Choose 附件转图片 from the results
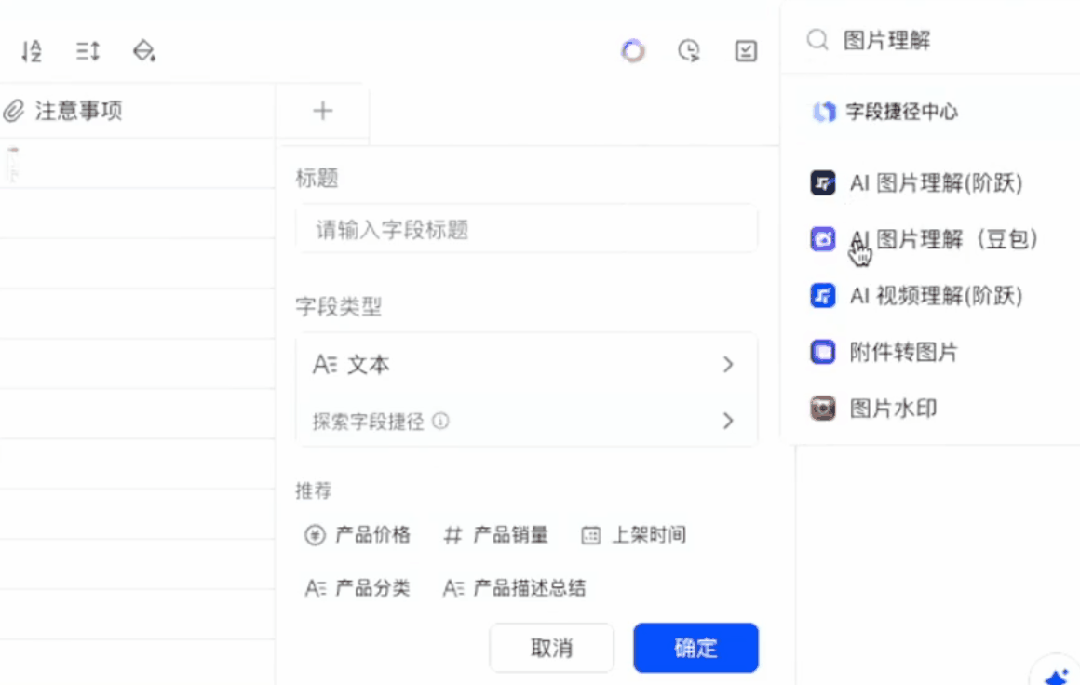This screenshot has height=685, width=1080. click(x=884, y=352)
